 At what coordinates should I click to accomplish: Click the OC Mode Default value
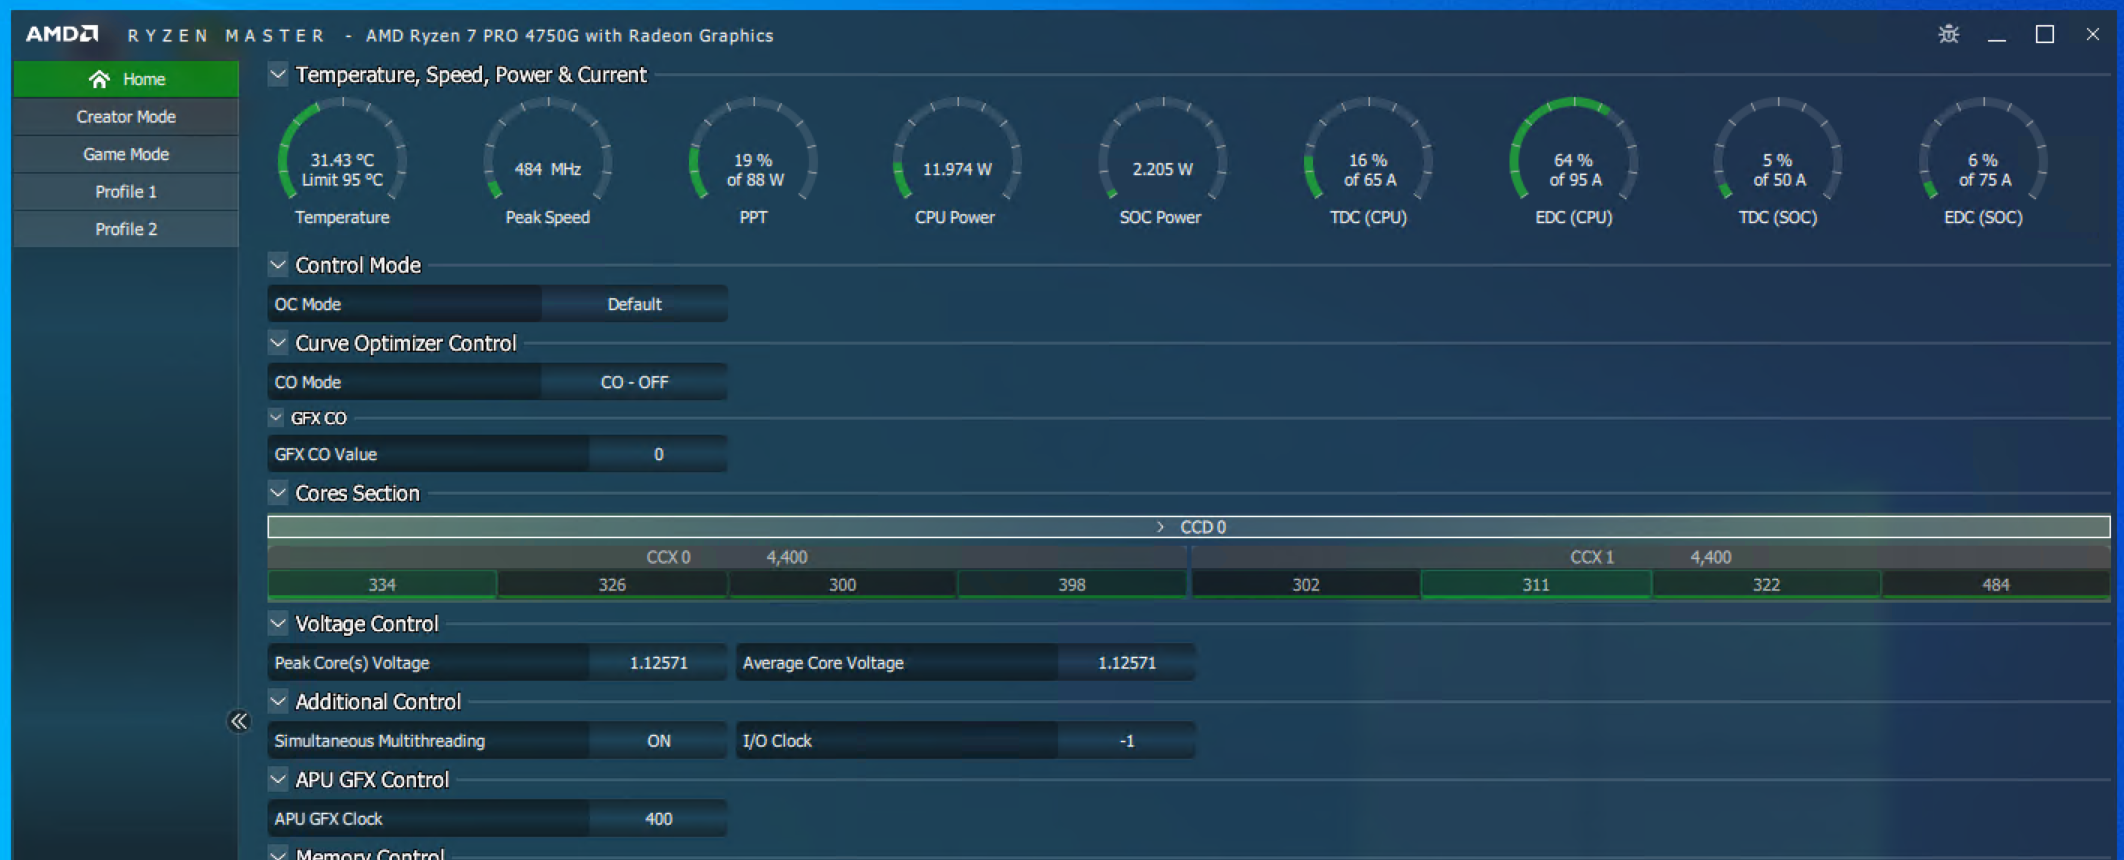(x=634, y=304)
